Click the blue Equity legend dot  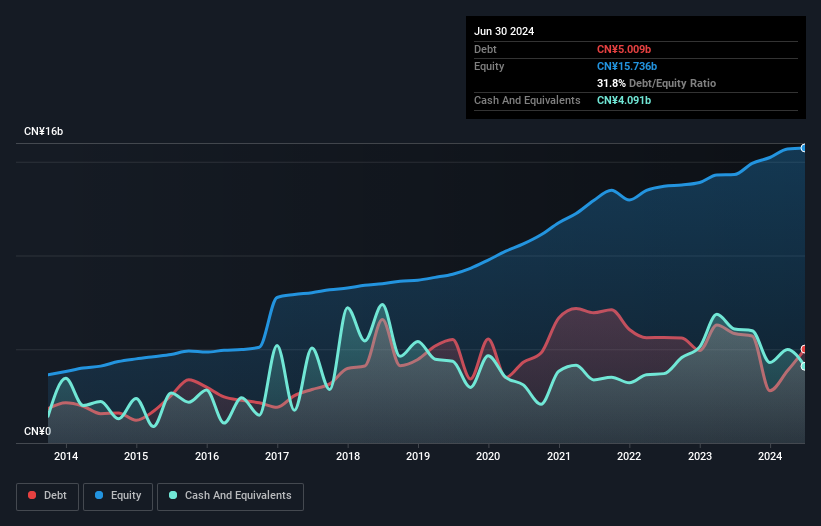99,495
